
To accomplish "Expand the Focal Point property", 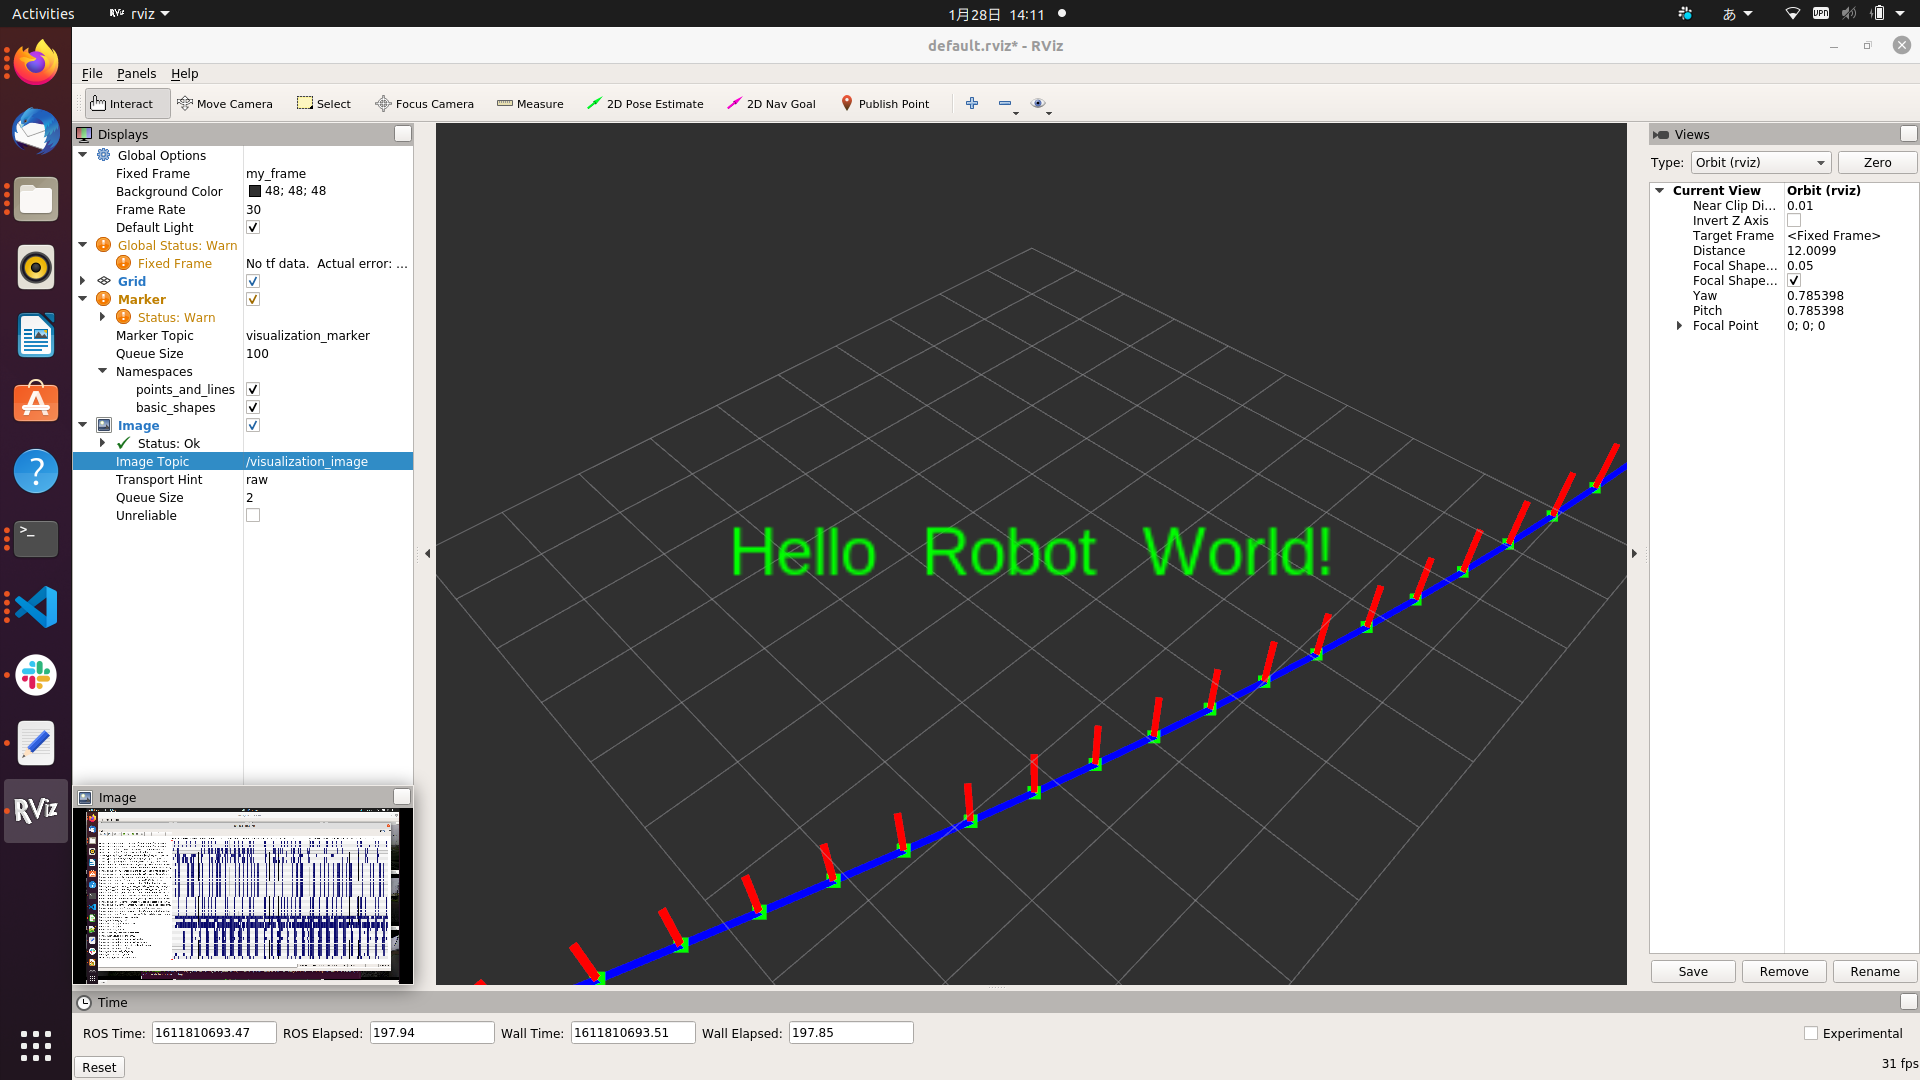I will click(1680, 325).
